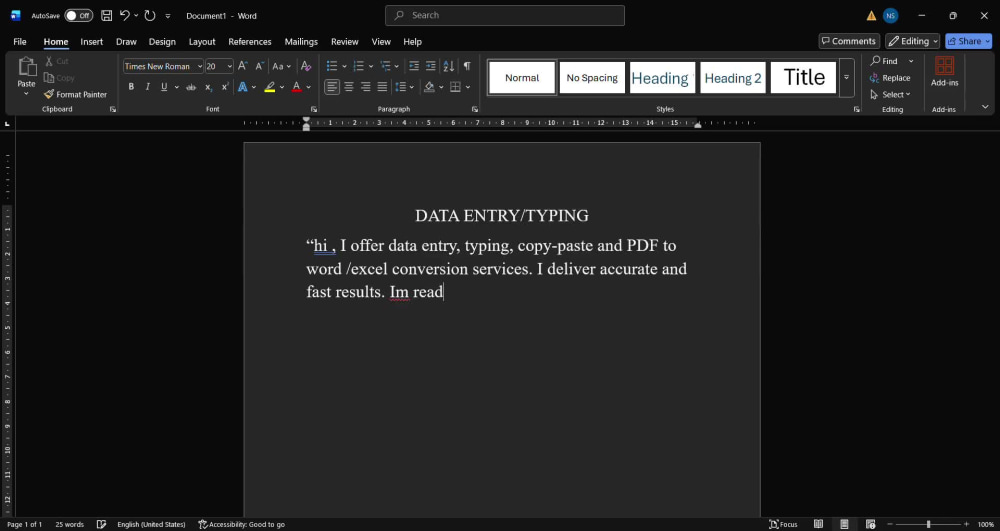Toggle show paragraph marks
Image resolution: width=1000 pixels, height=531 pixels.
(467, 66)
